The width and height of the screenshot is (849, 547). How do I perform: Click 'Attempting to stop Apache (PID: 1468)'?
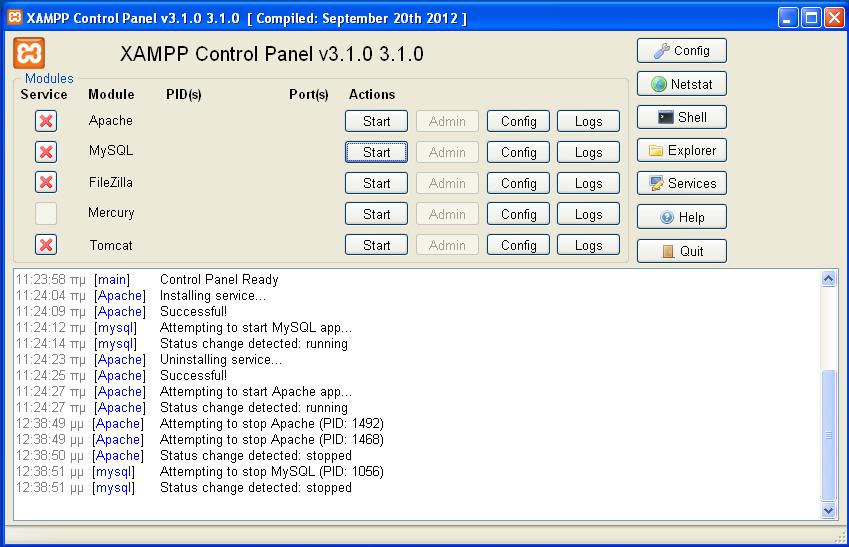(x=272, y=439)
